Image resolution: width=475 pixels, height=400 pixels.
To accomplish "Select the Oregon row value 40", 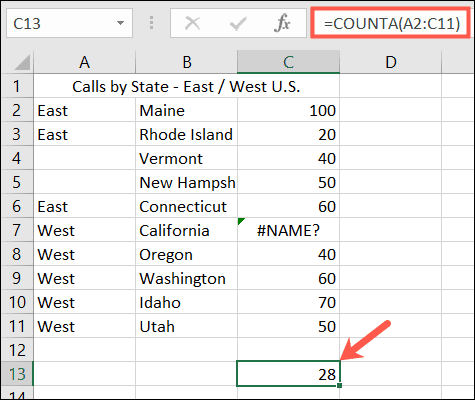I will click(x=288, y=254).
